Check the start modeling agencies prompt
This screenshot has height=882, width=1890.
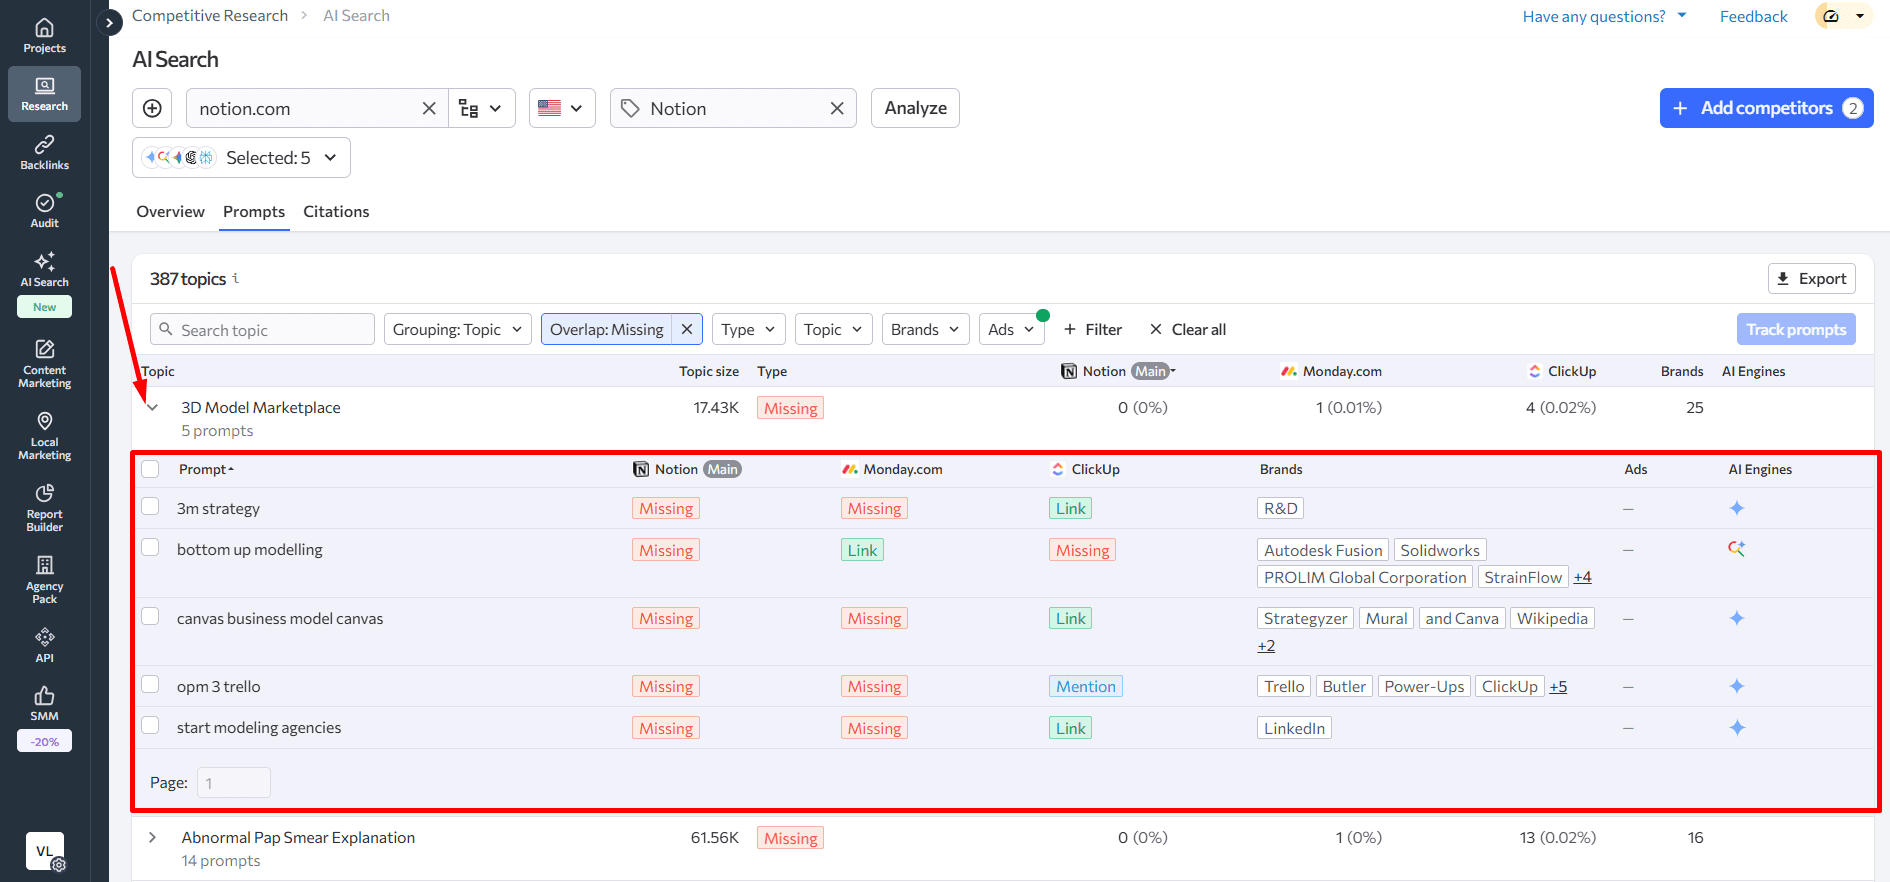point(150,725)
